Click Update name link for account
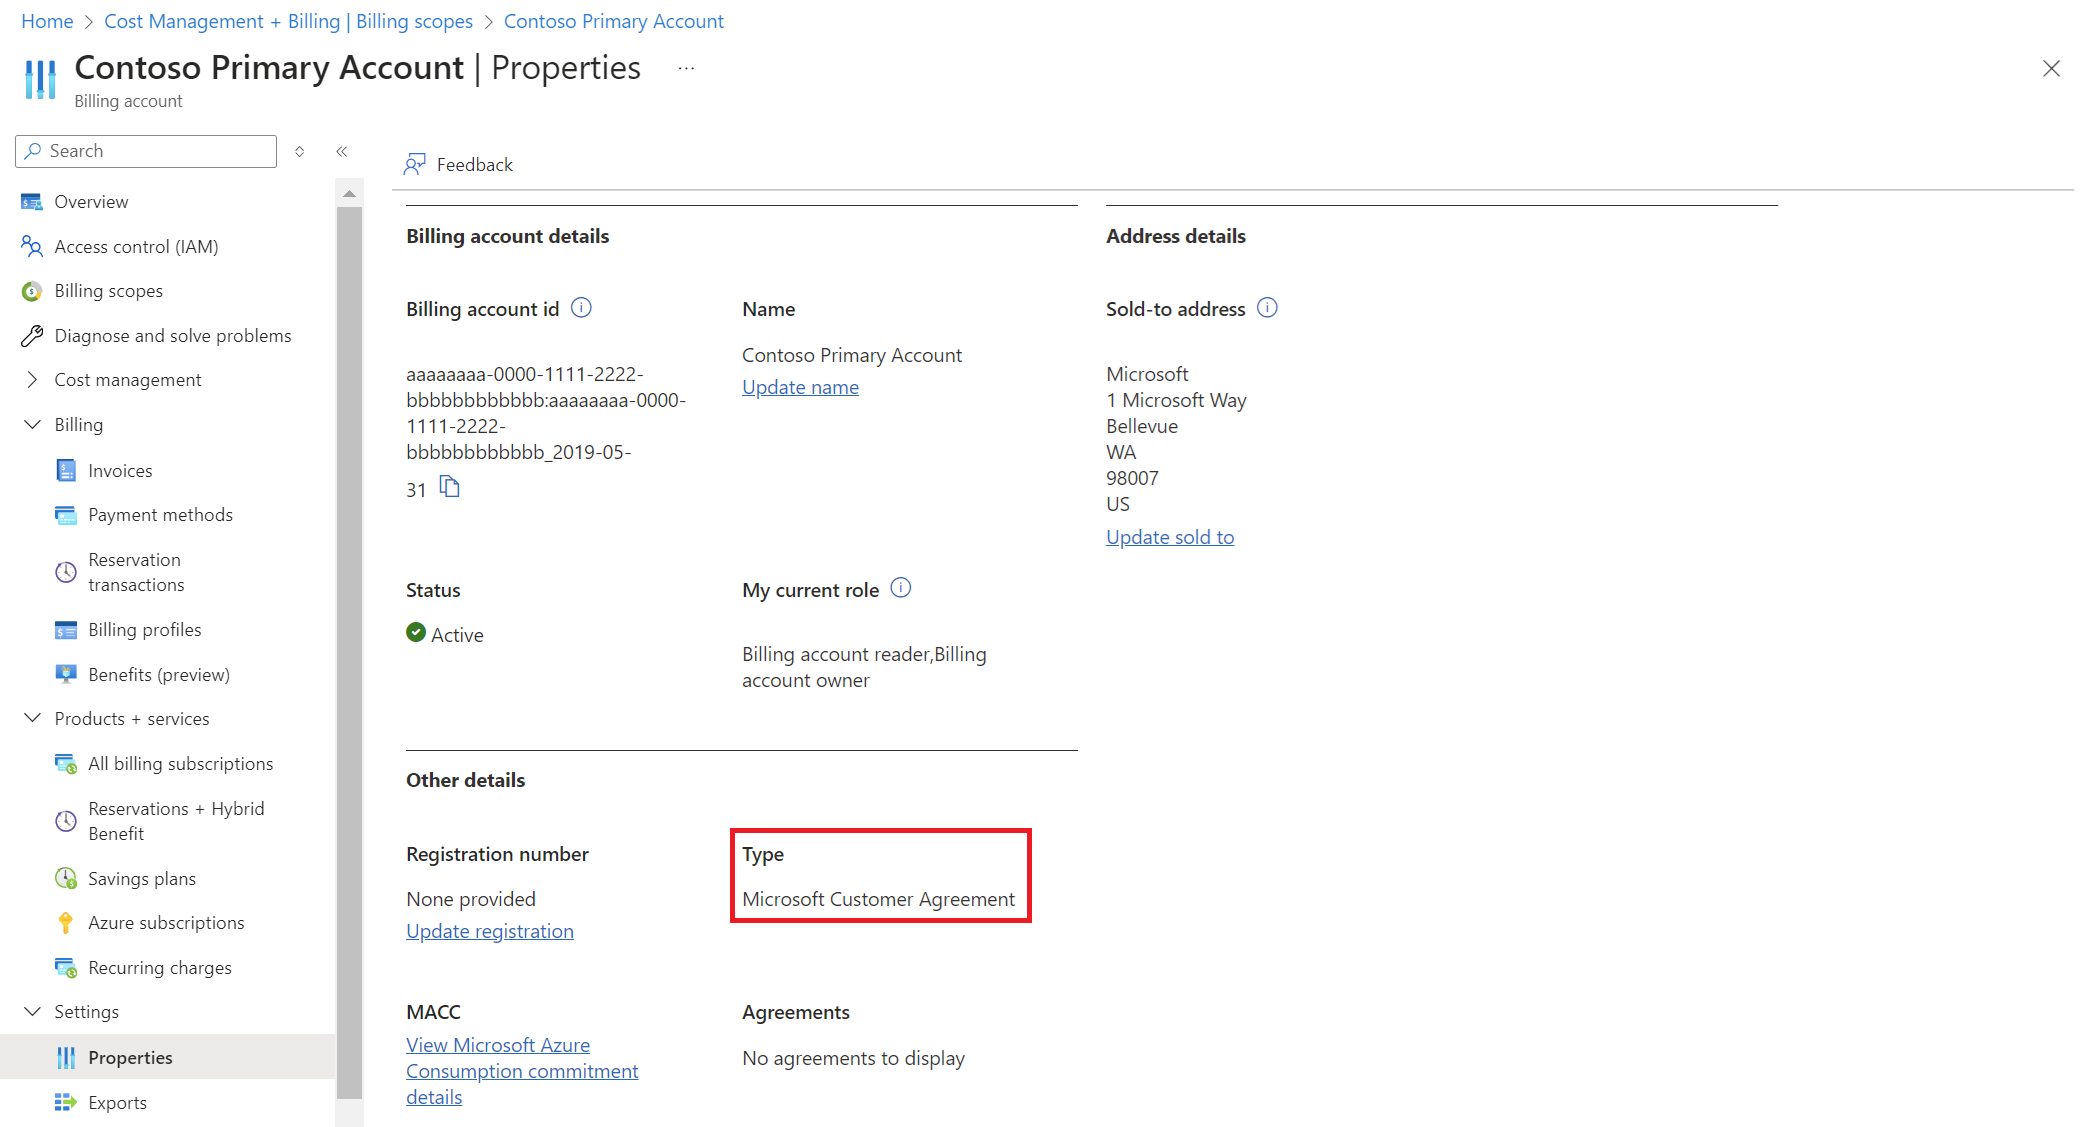 click(801, 386)
